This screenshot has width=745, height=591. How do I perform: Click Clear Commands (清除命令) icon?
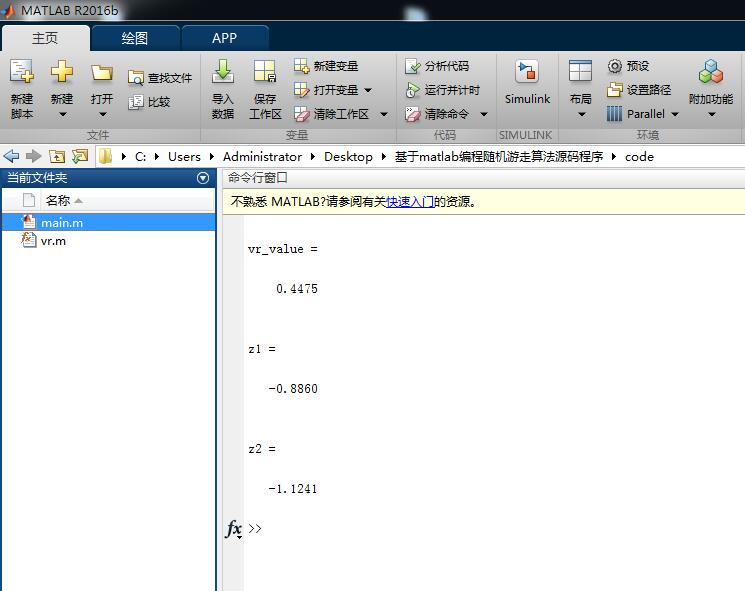point(412,114)
